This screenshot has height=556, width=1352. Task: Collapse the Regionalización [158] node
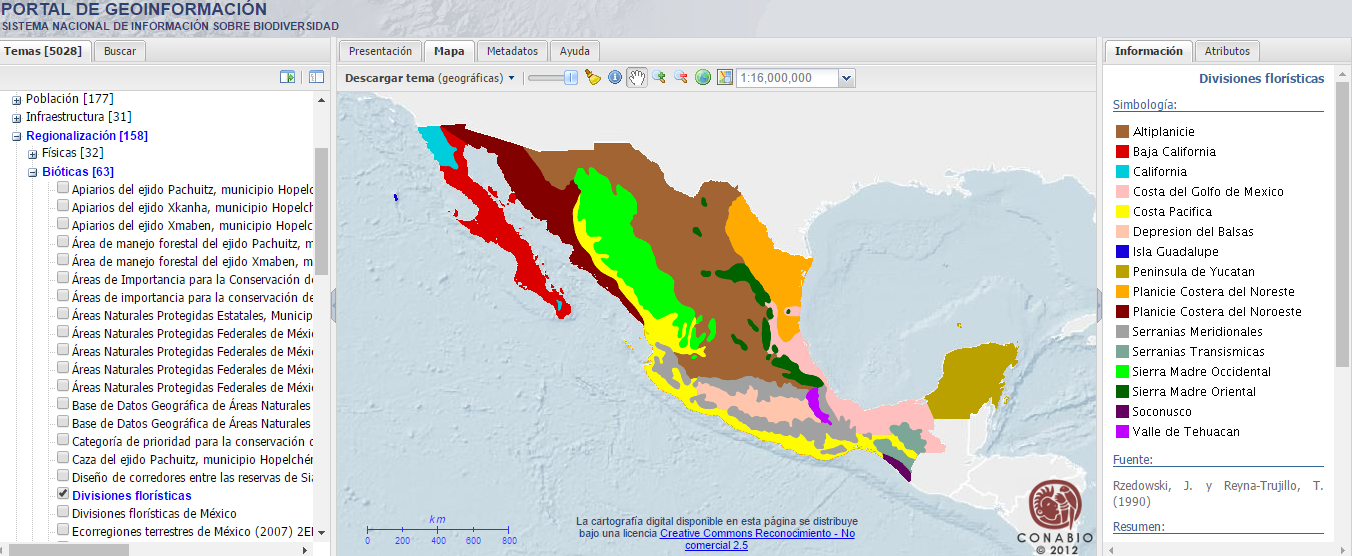point(16,136)
